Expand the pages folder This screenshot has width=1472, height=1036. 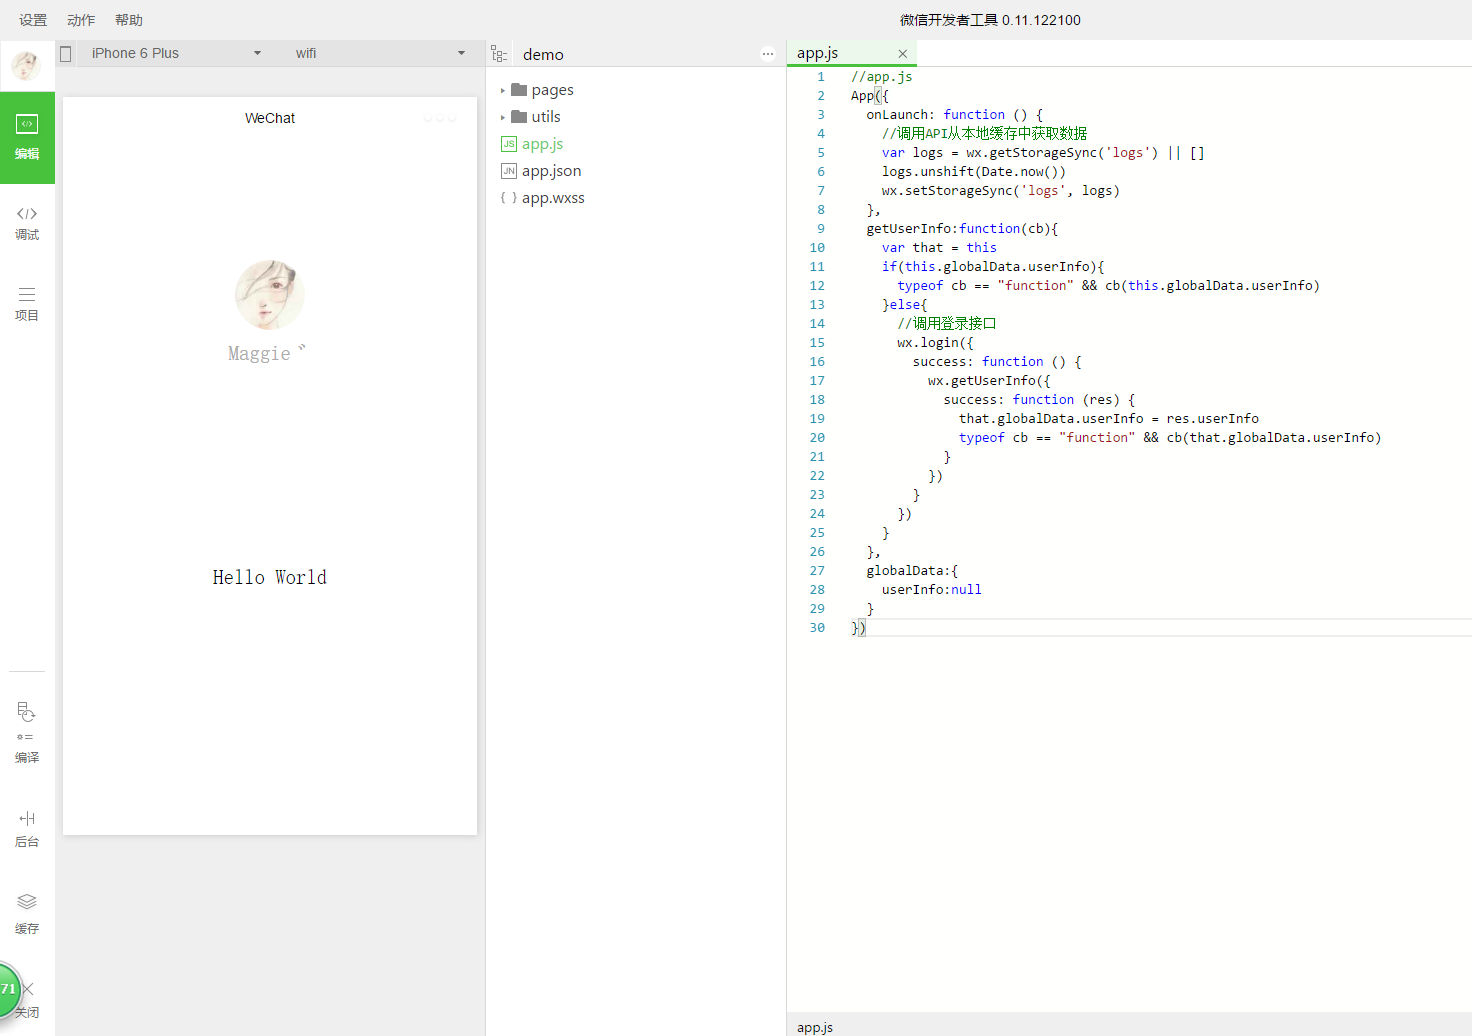coord(503,90)
